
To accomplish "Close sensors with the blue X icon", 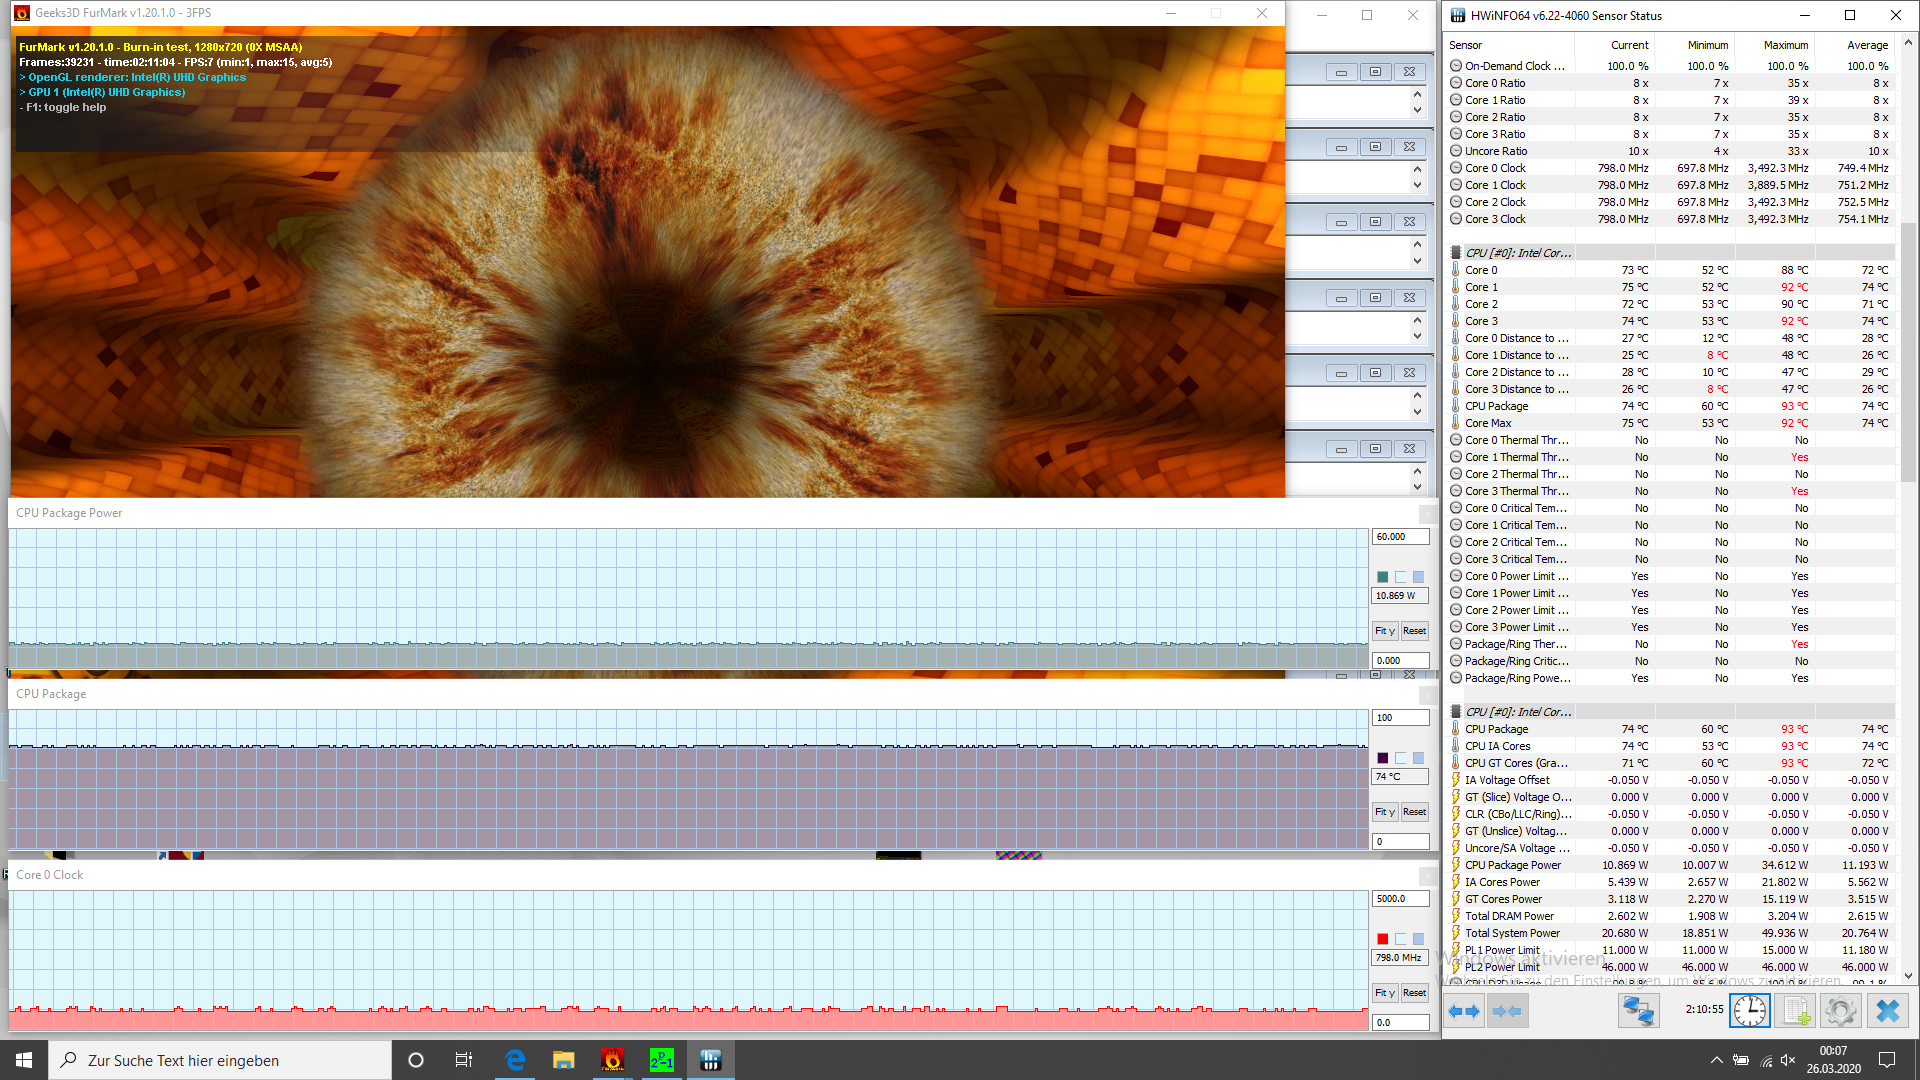I will point(1887,1012).
